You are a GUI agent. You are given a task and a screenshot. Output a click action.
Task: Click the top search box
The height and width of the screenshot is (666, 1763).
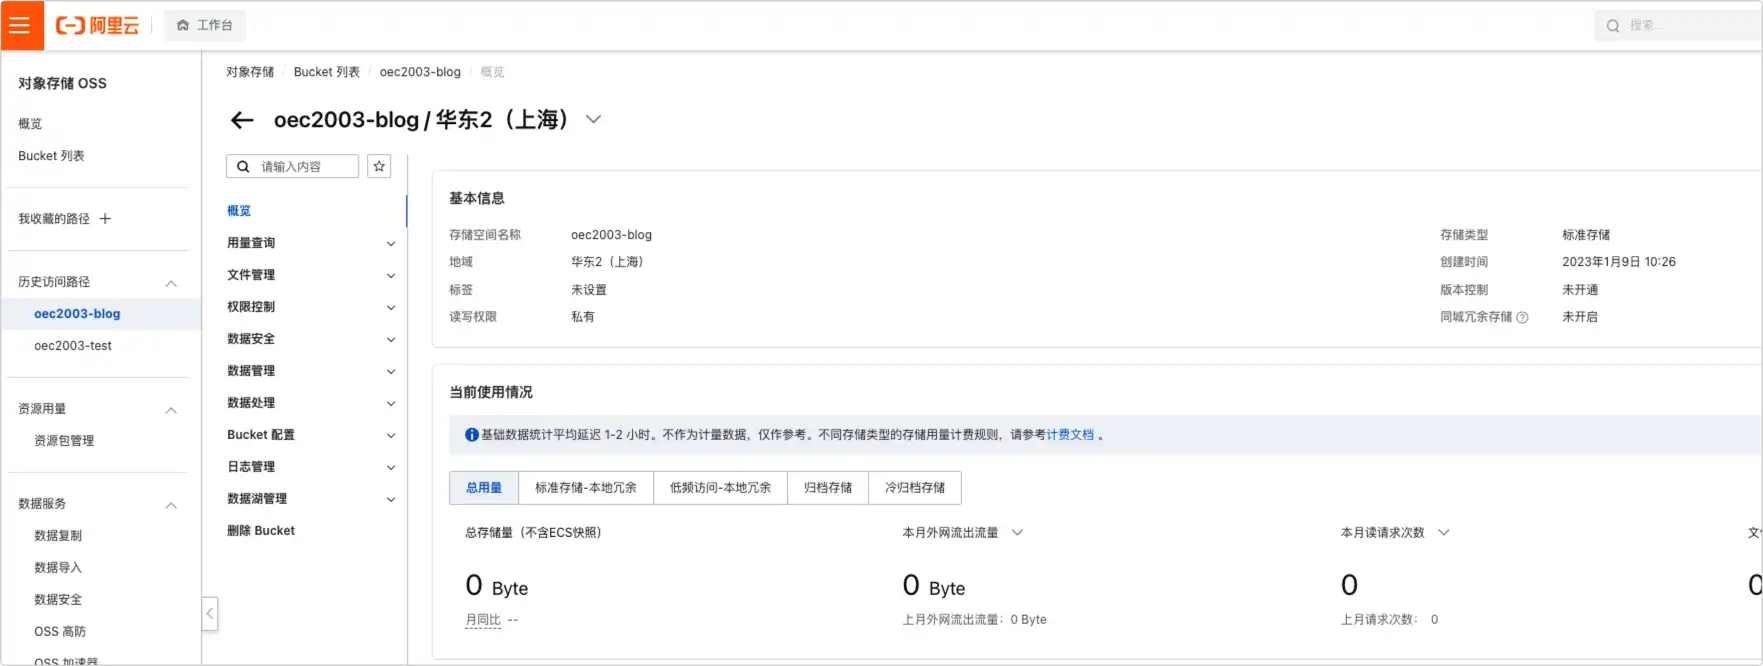click(1678, 26)
